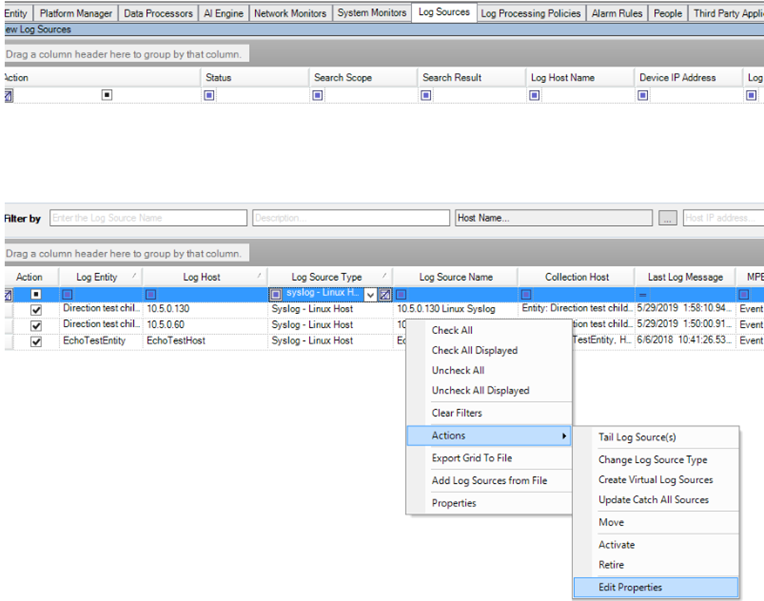Open the Log Source Type filter dropdown
Viewport: 764px width, 601px height.
(x=371, y=295)
